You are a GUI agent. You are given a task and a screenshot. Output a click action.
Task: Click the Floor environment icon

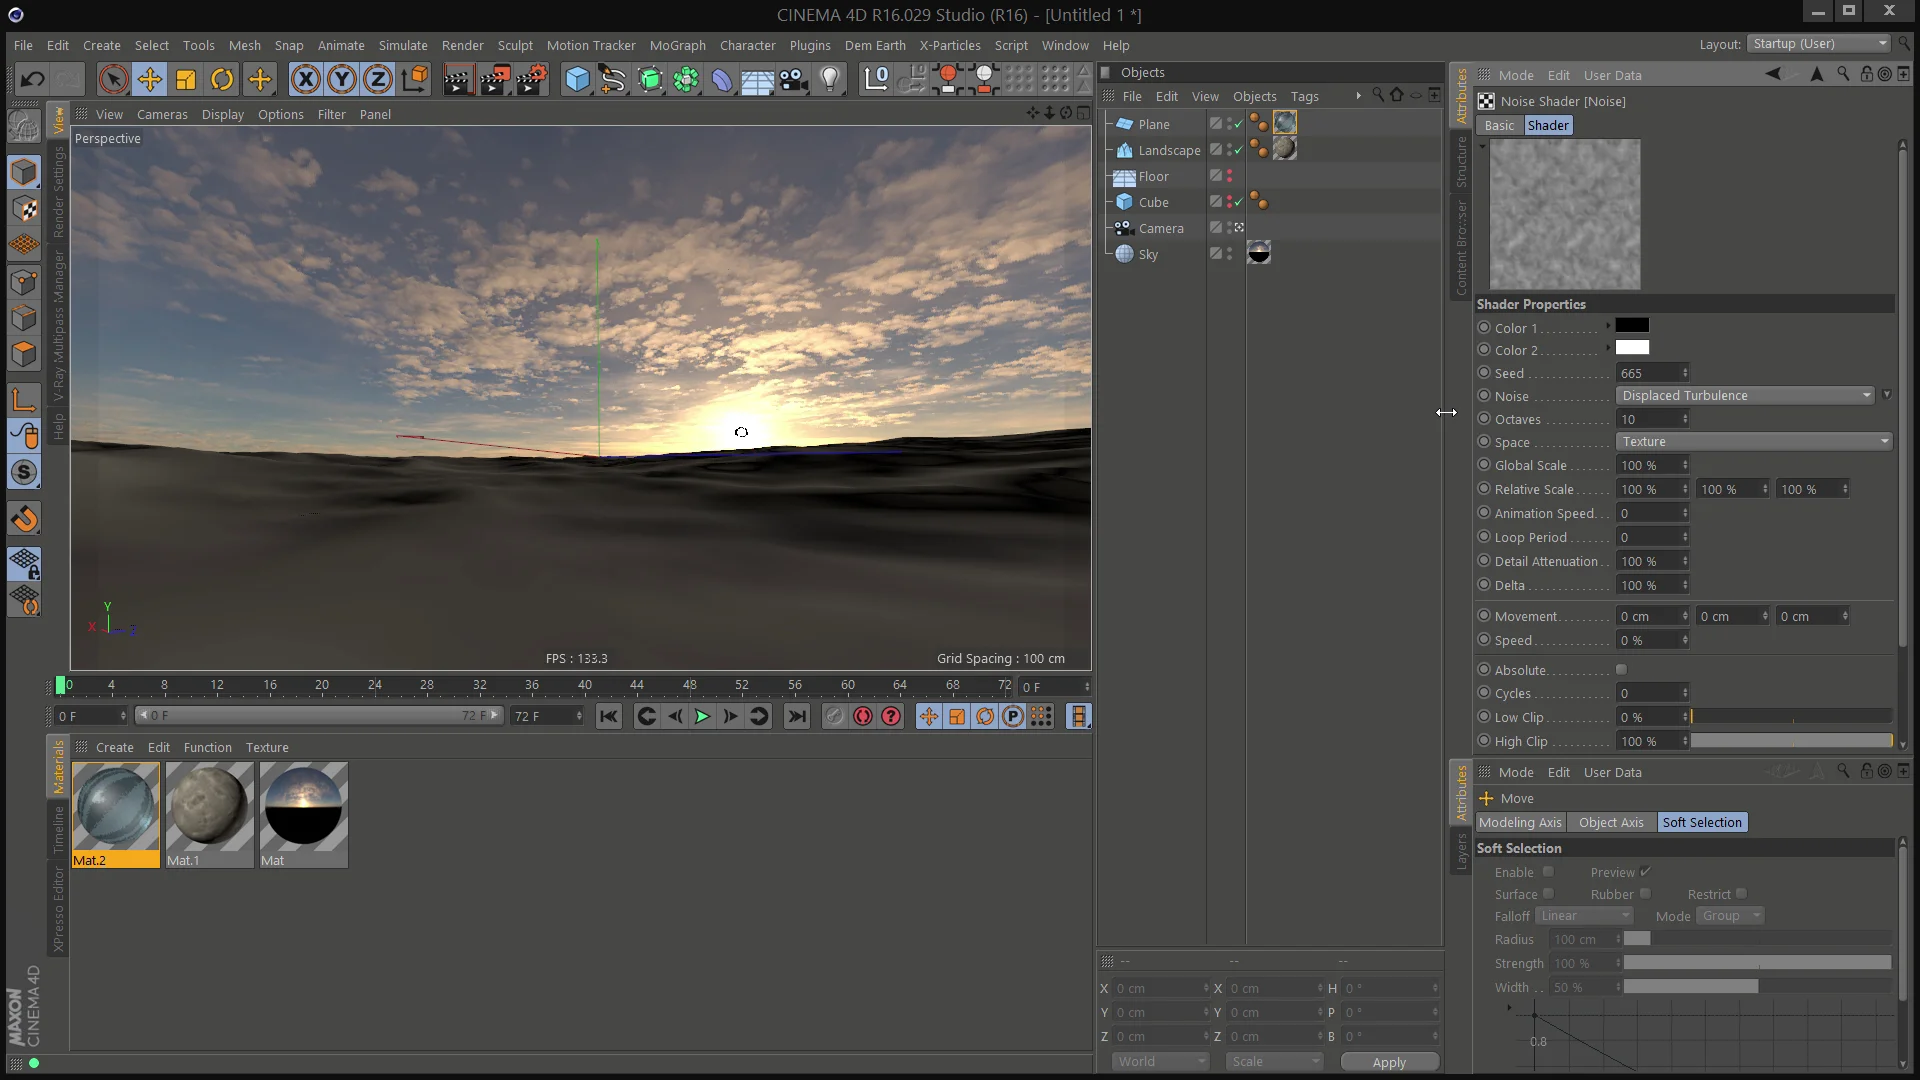click(757, 79)
